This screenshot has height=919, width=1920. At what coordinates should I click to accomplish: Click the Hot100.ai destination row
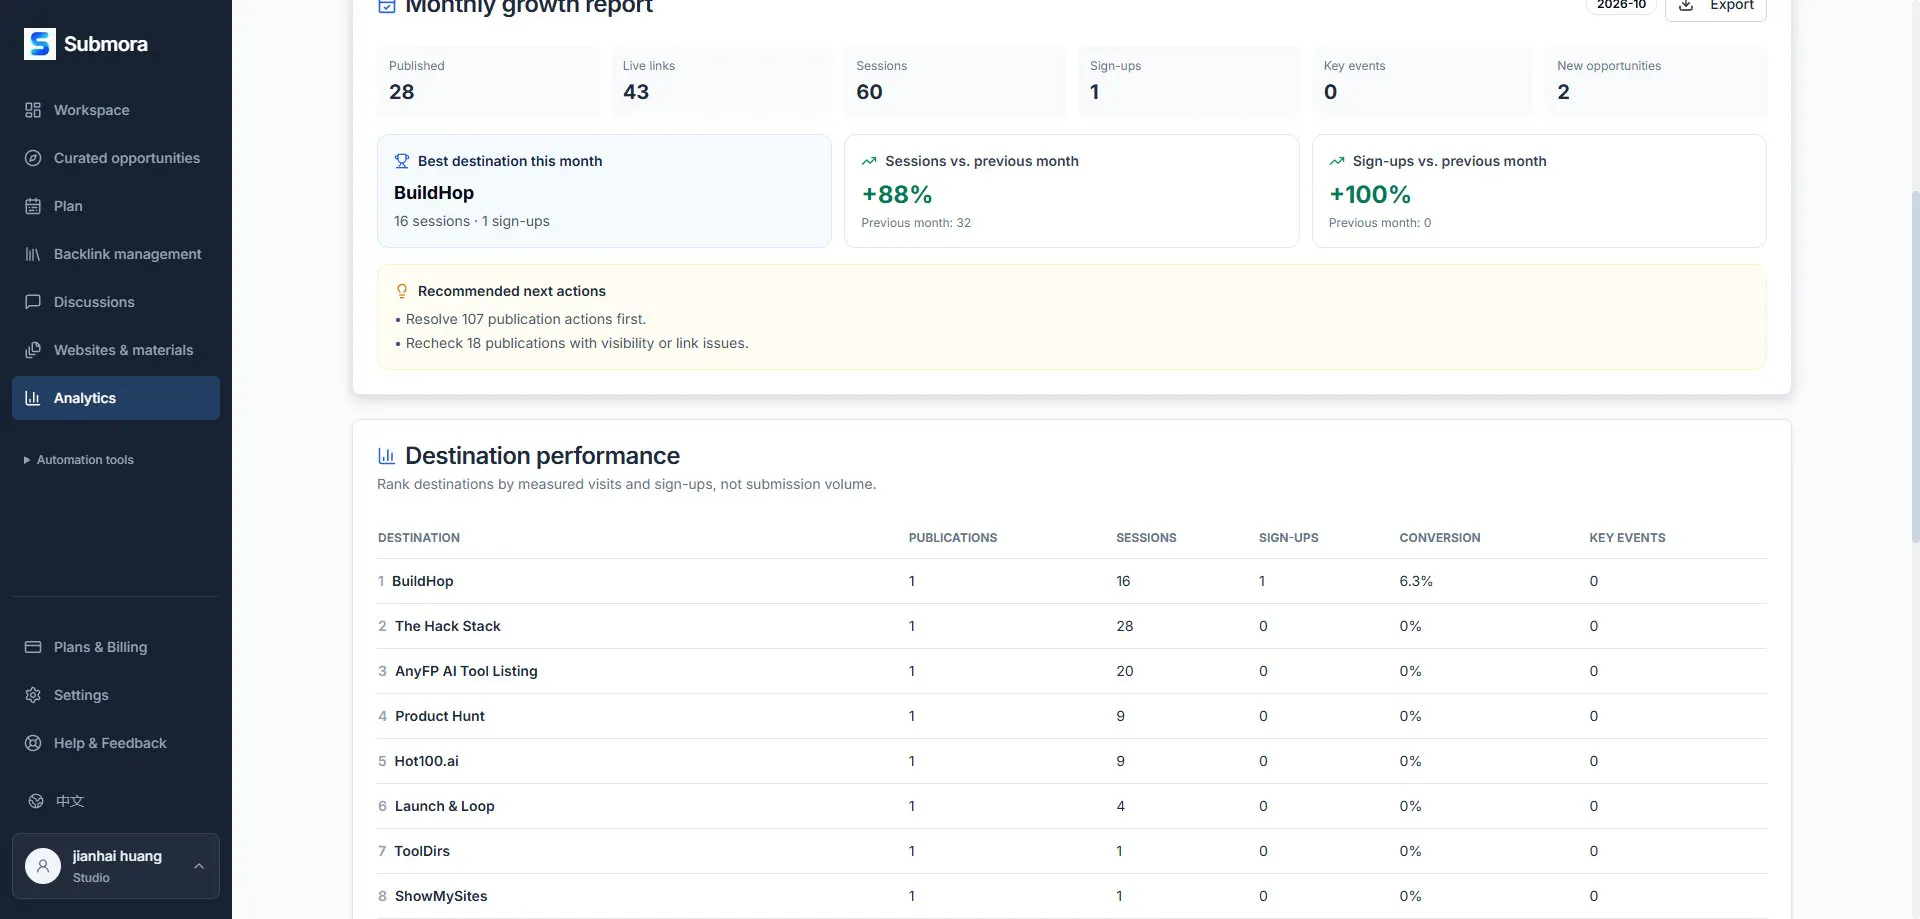(x=1072, y=761)
